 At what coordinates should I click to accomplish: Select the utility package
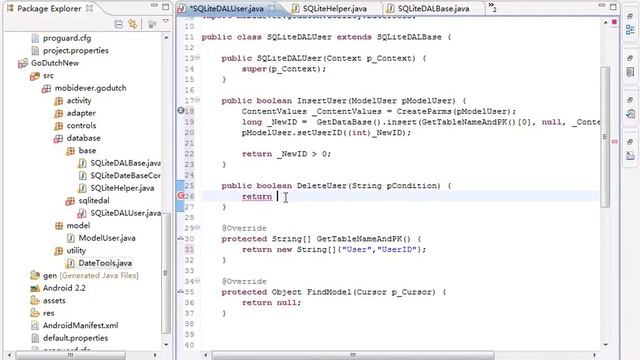click(x=76, y=251)
